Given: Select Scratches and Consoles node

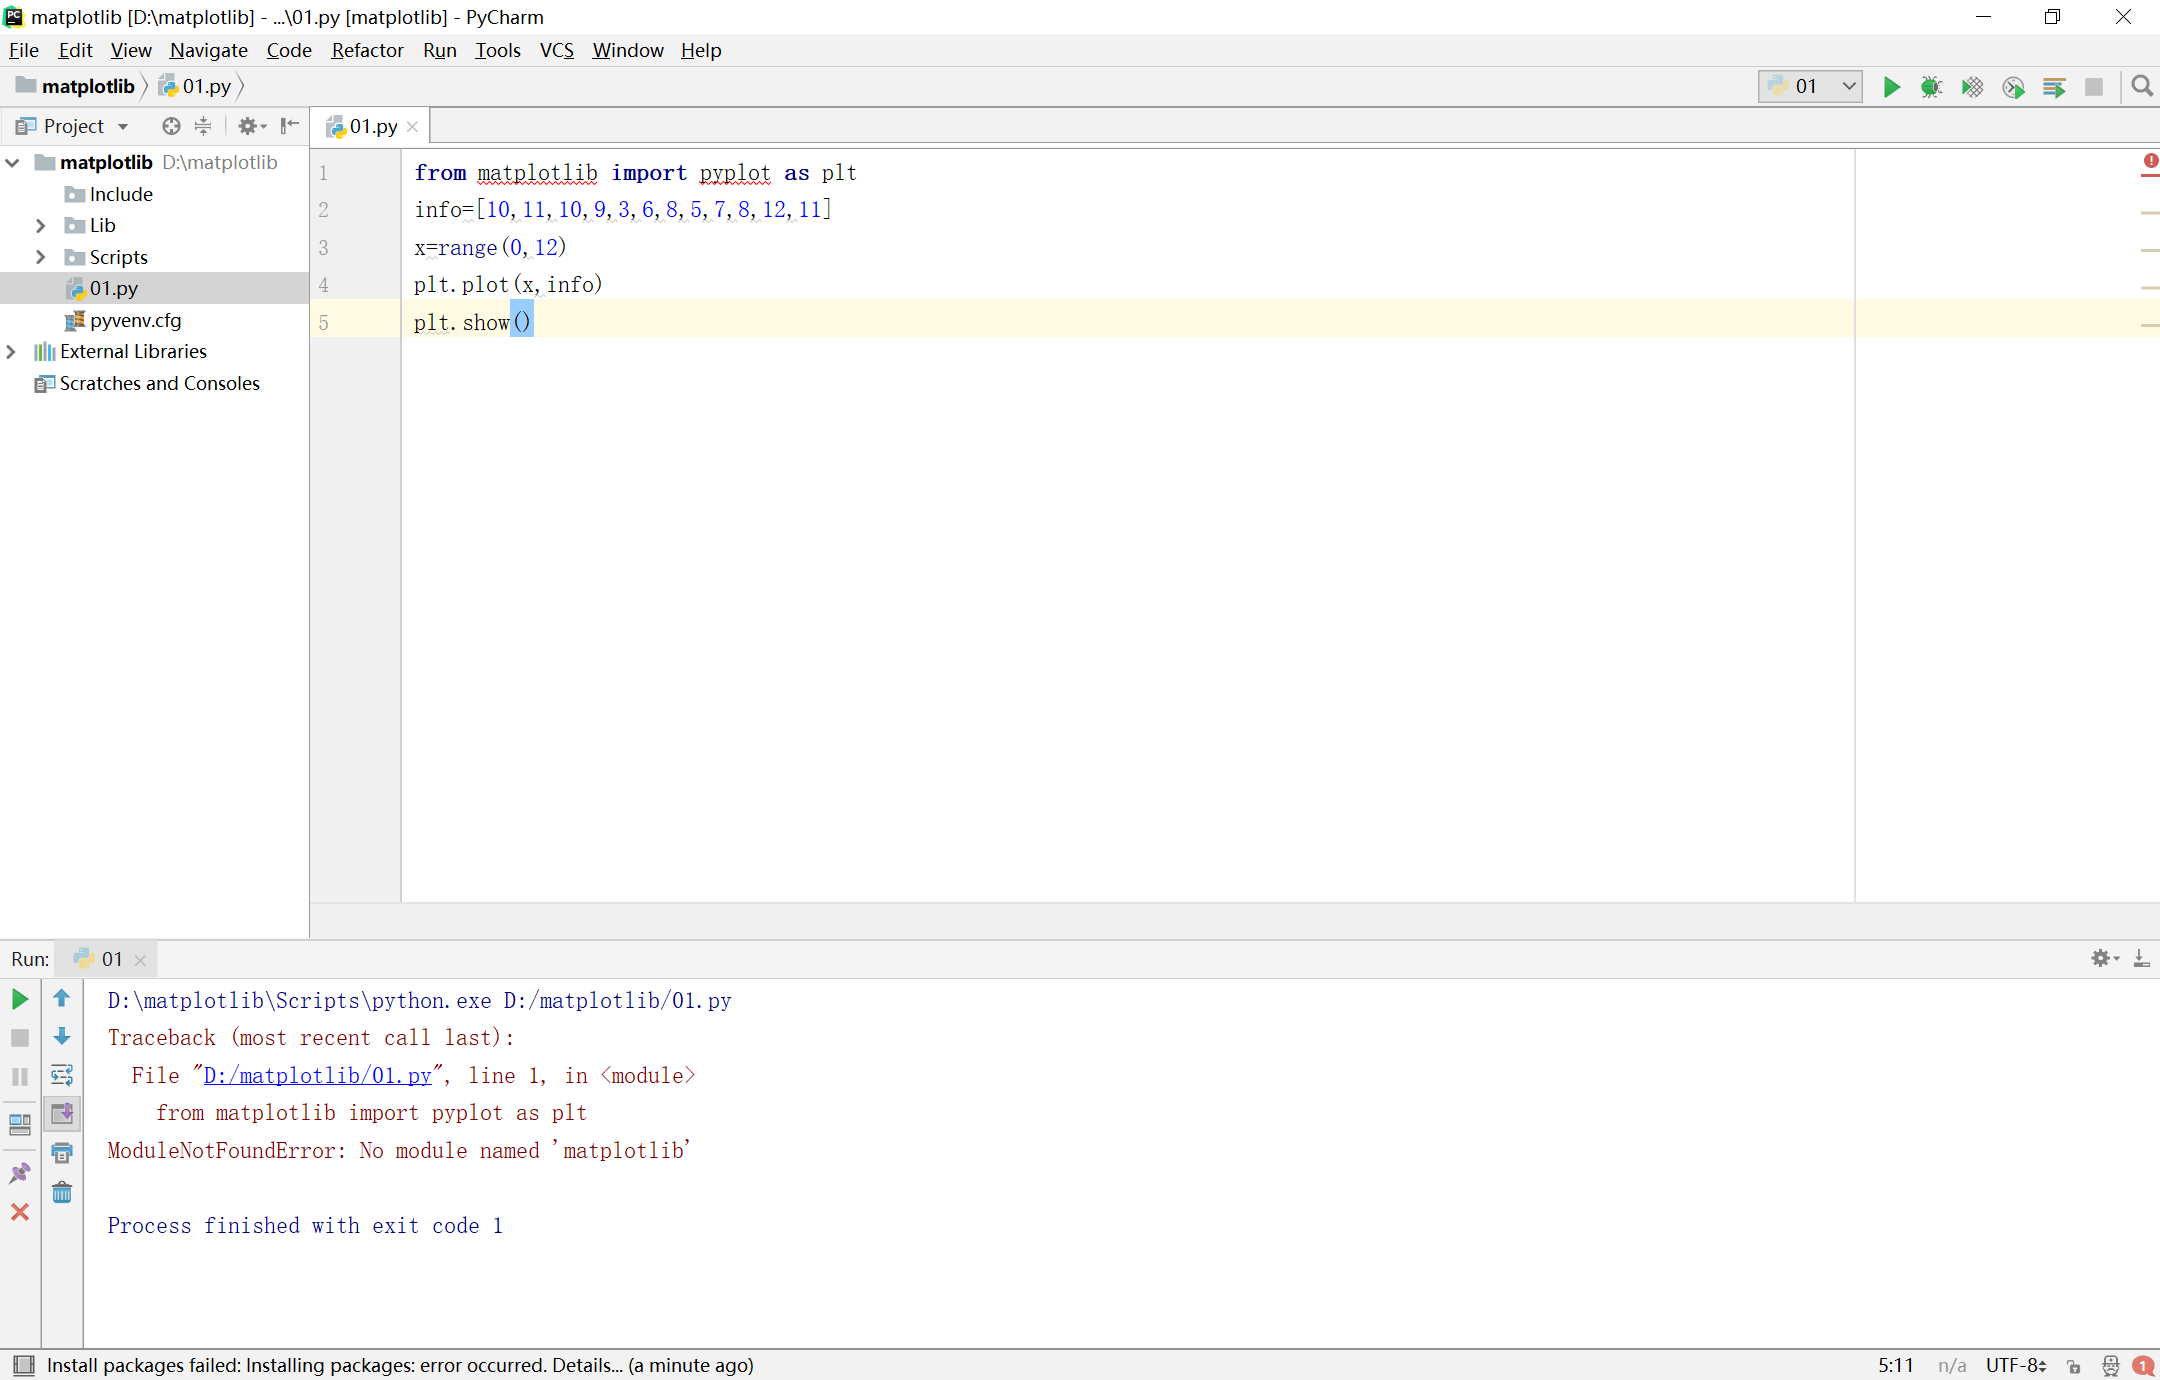Looking at the screenshot, I should point(147,383).
